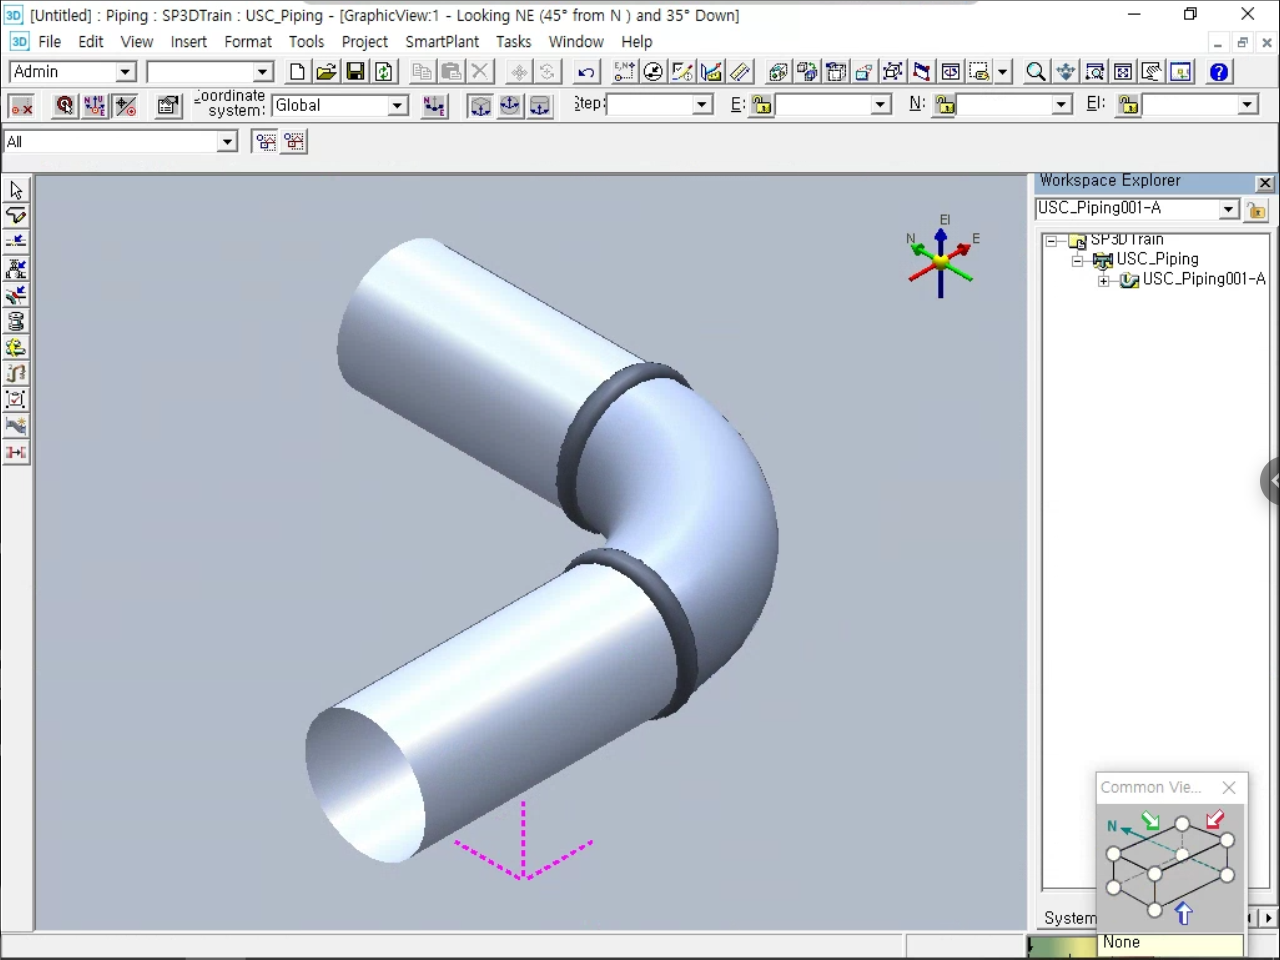Open the Tasks menu
This screenshot has height=960, width=1280.
click(513, 42)
